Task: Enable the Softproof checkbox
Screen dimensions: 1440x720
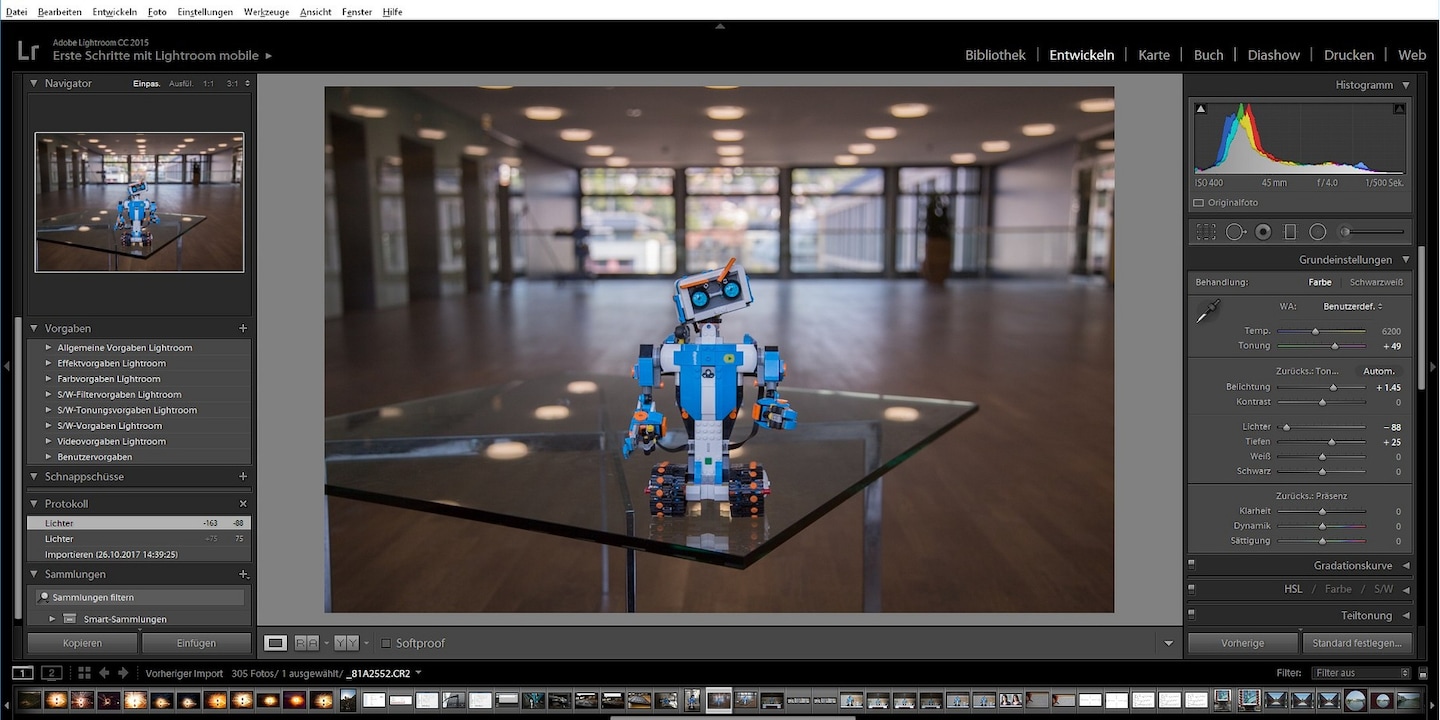Action: 386,643
